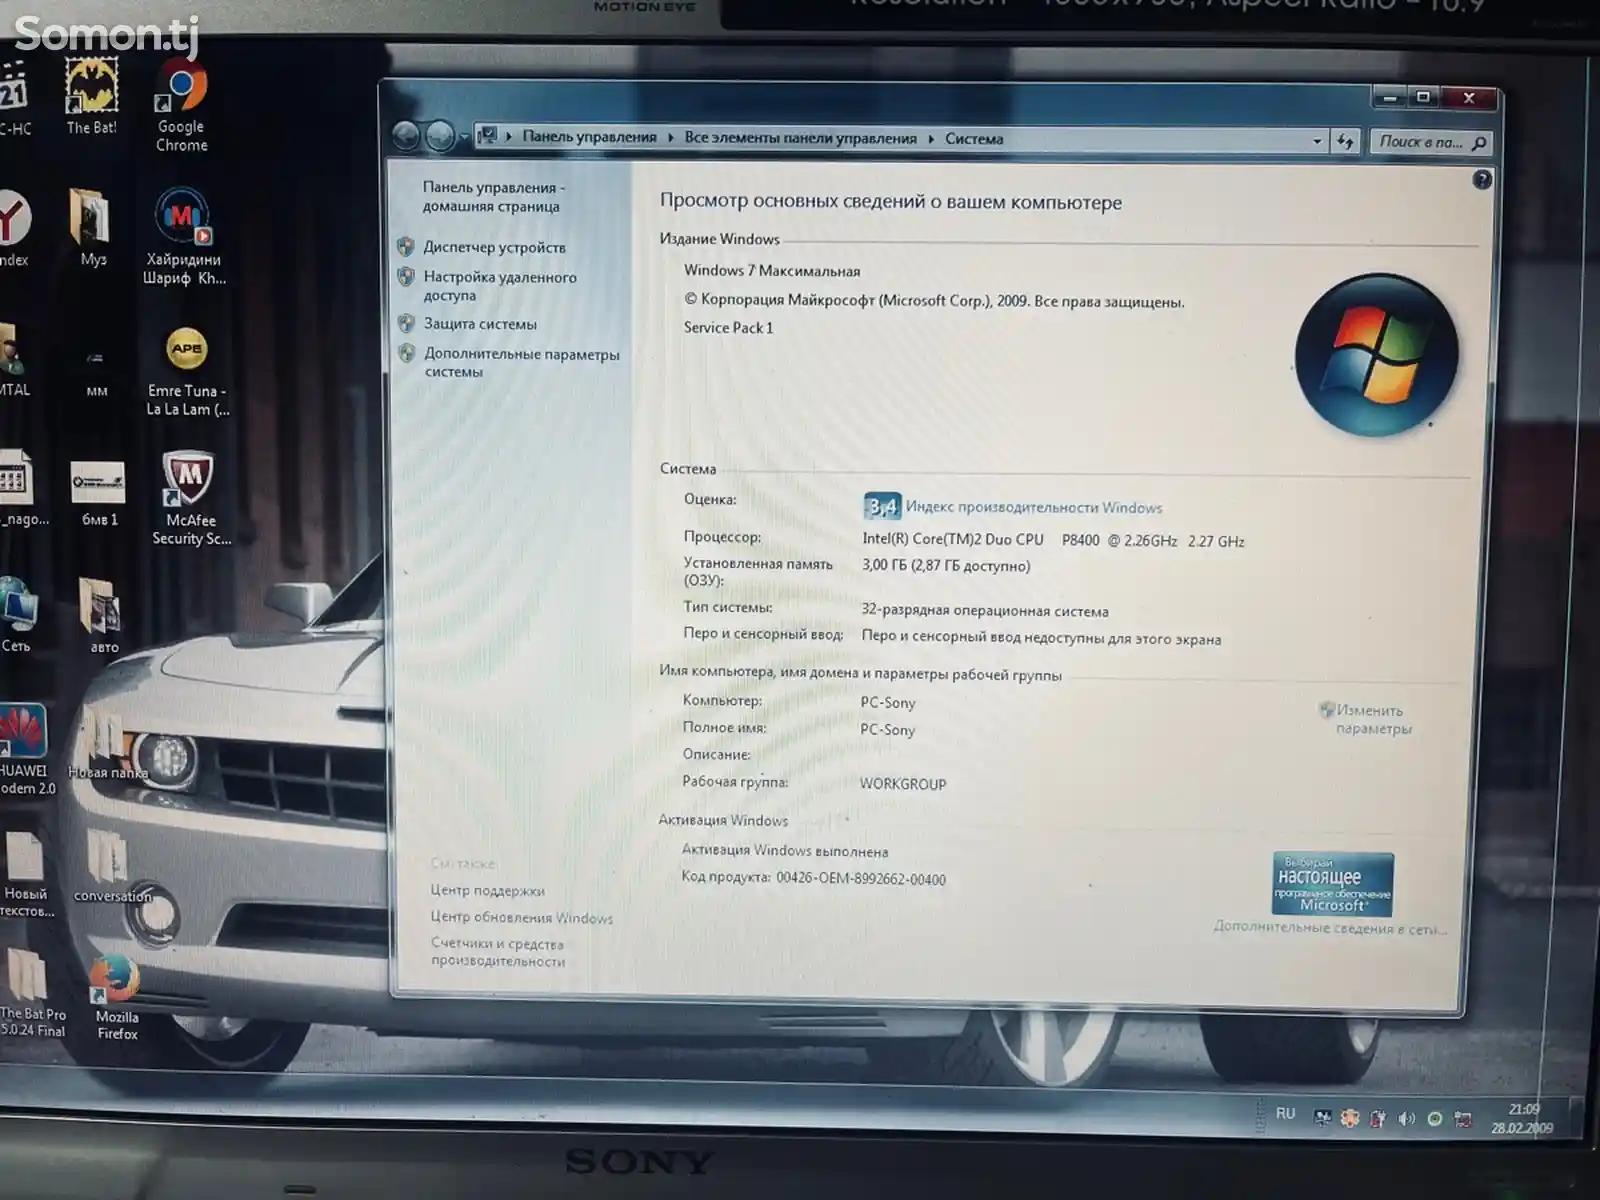Open Счетчики и средства производительности link
The height and width of the screenshot is (1200, 1600).
(498, 952)
